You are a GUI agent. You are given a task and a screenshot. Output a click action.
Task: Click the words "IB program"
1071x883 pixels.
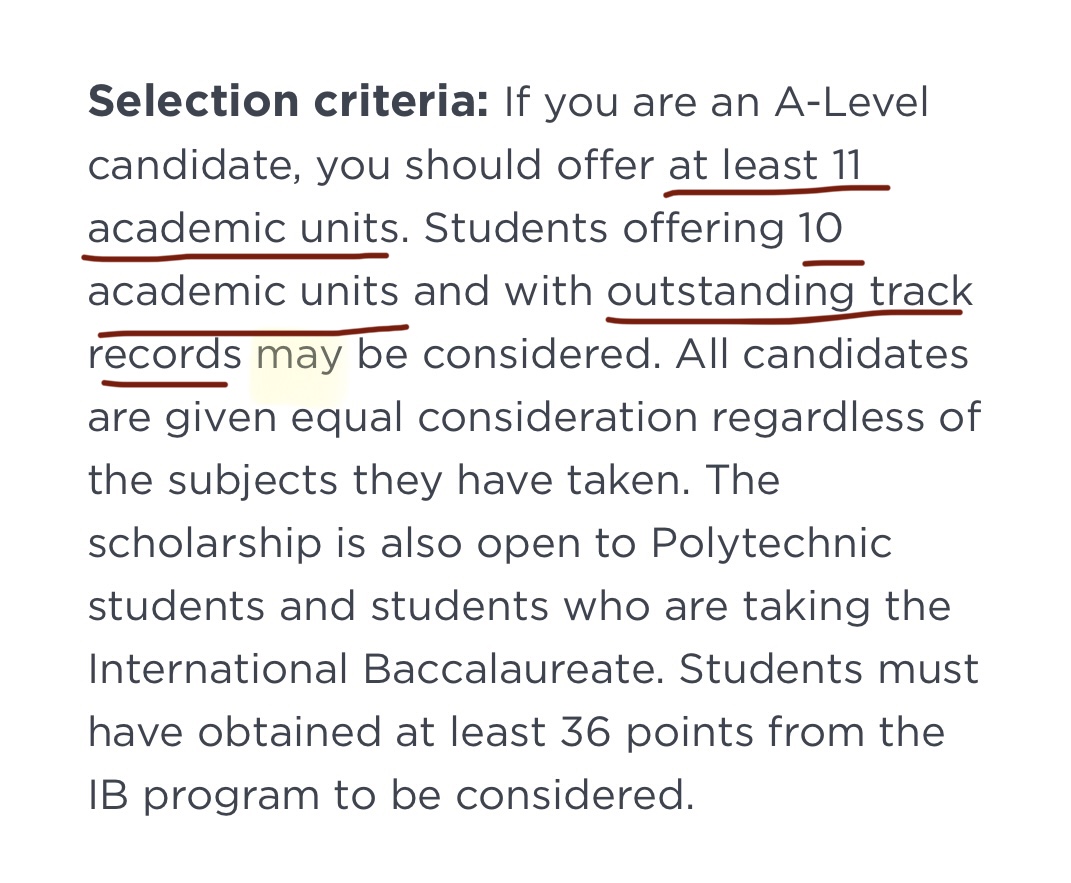(204, 796)
